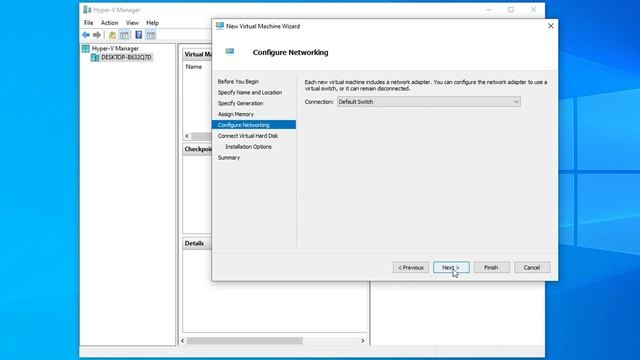Image resolution: width=640 pixels, height=360 pixels.
Task: Close the New Virtual Machine Wizard dialog
Action: coord(551,26)
